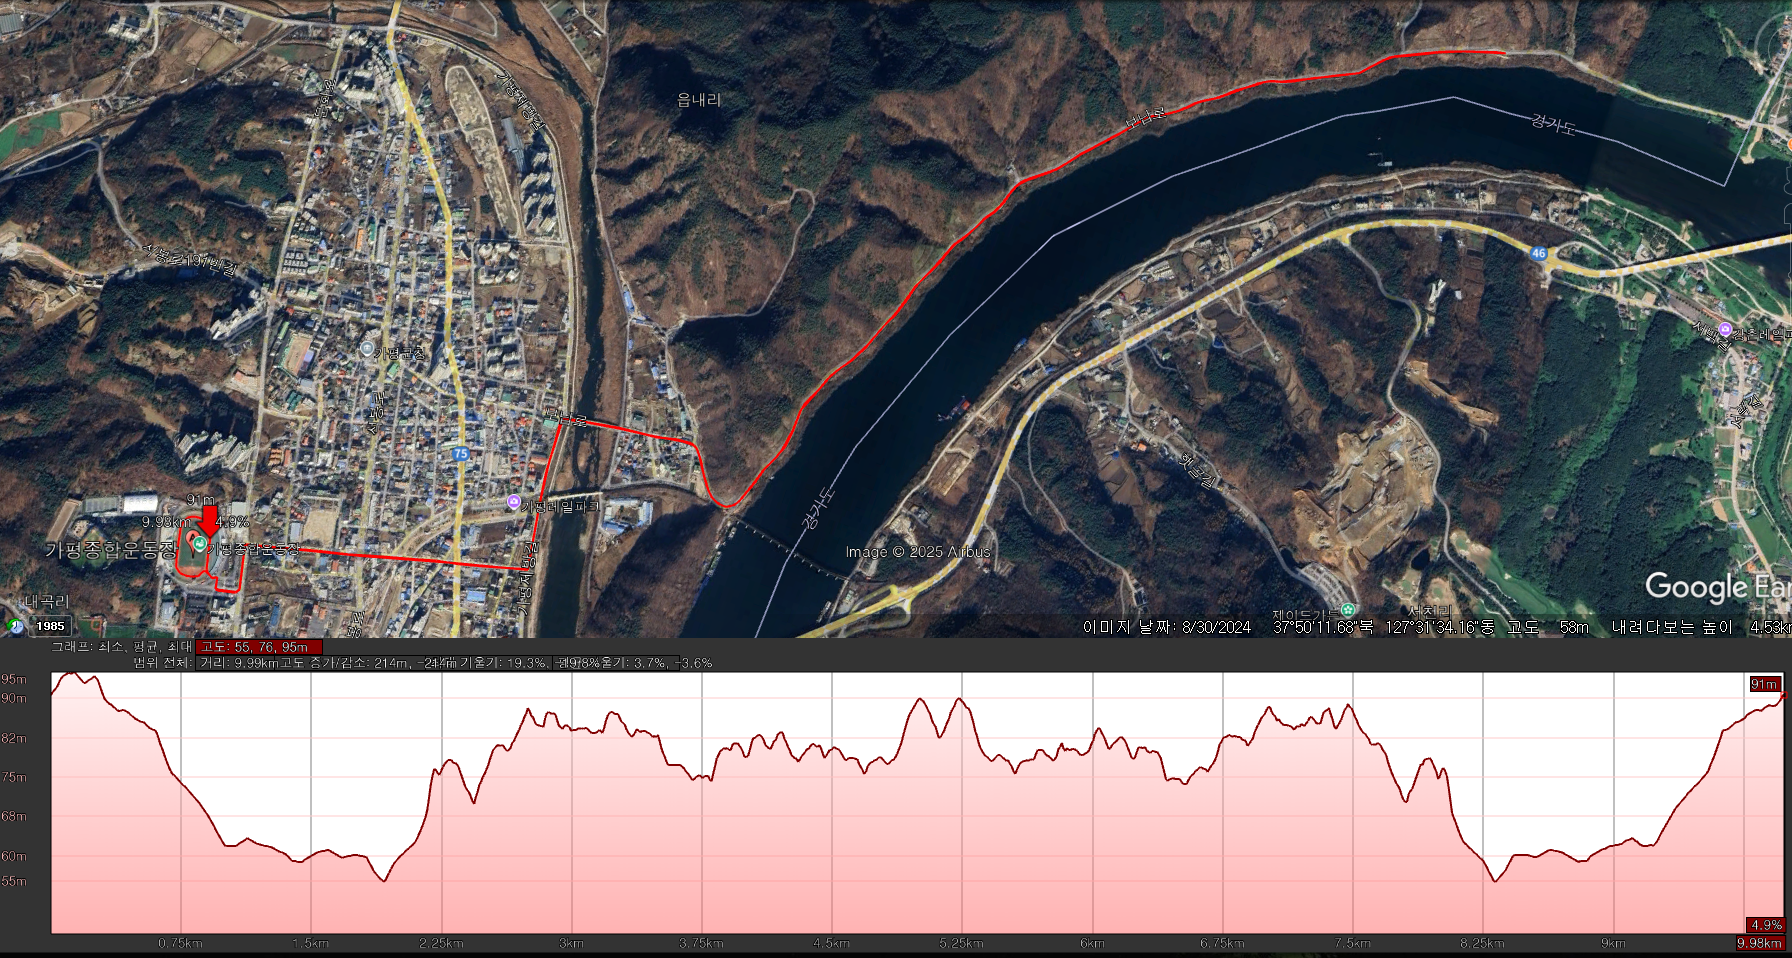Click the 9.98km distance tag on chart axis
Viewport: 1792px width, 958px height.
[1760, 943]
